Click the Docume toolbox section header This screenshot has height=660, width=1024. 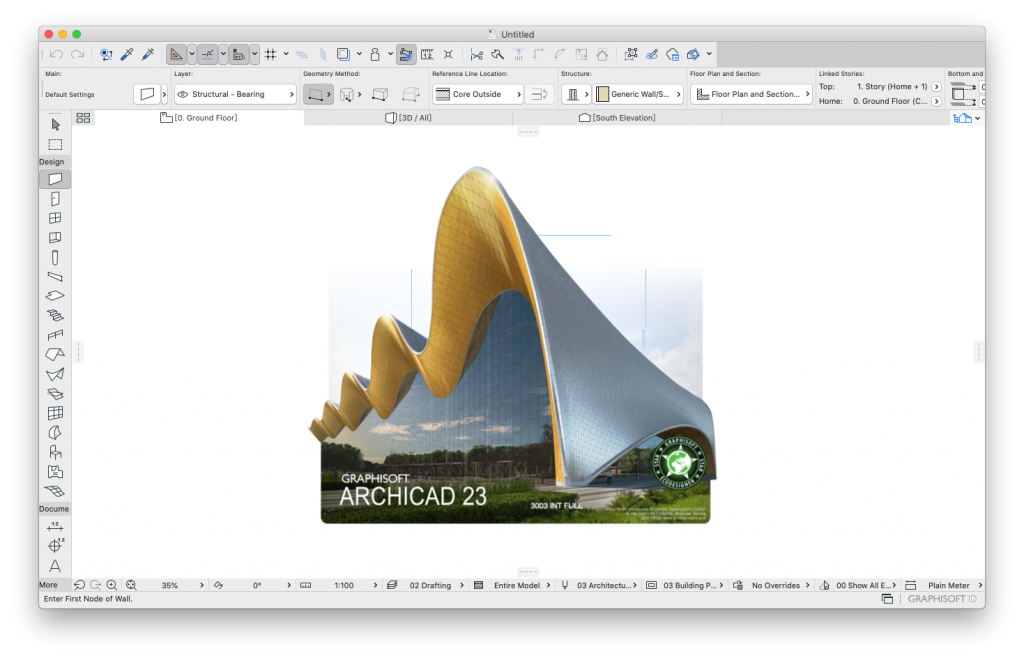[x=54, y=509]
